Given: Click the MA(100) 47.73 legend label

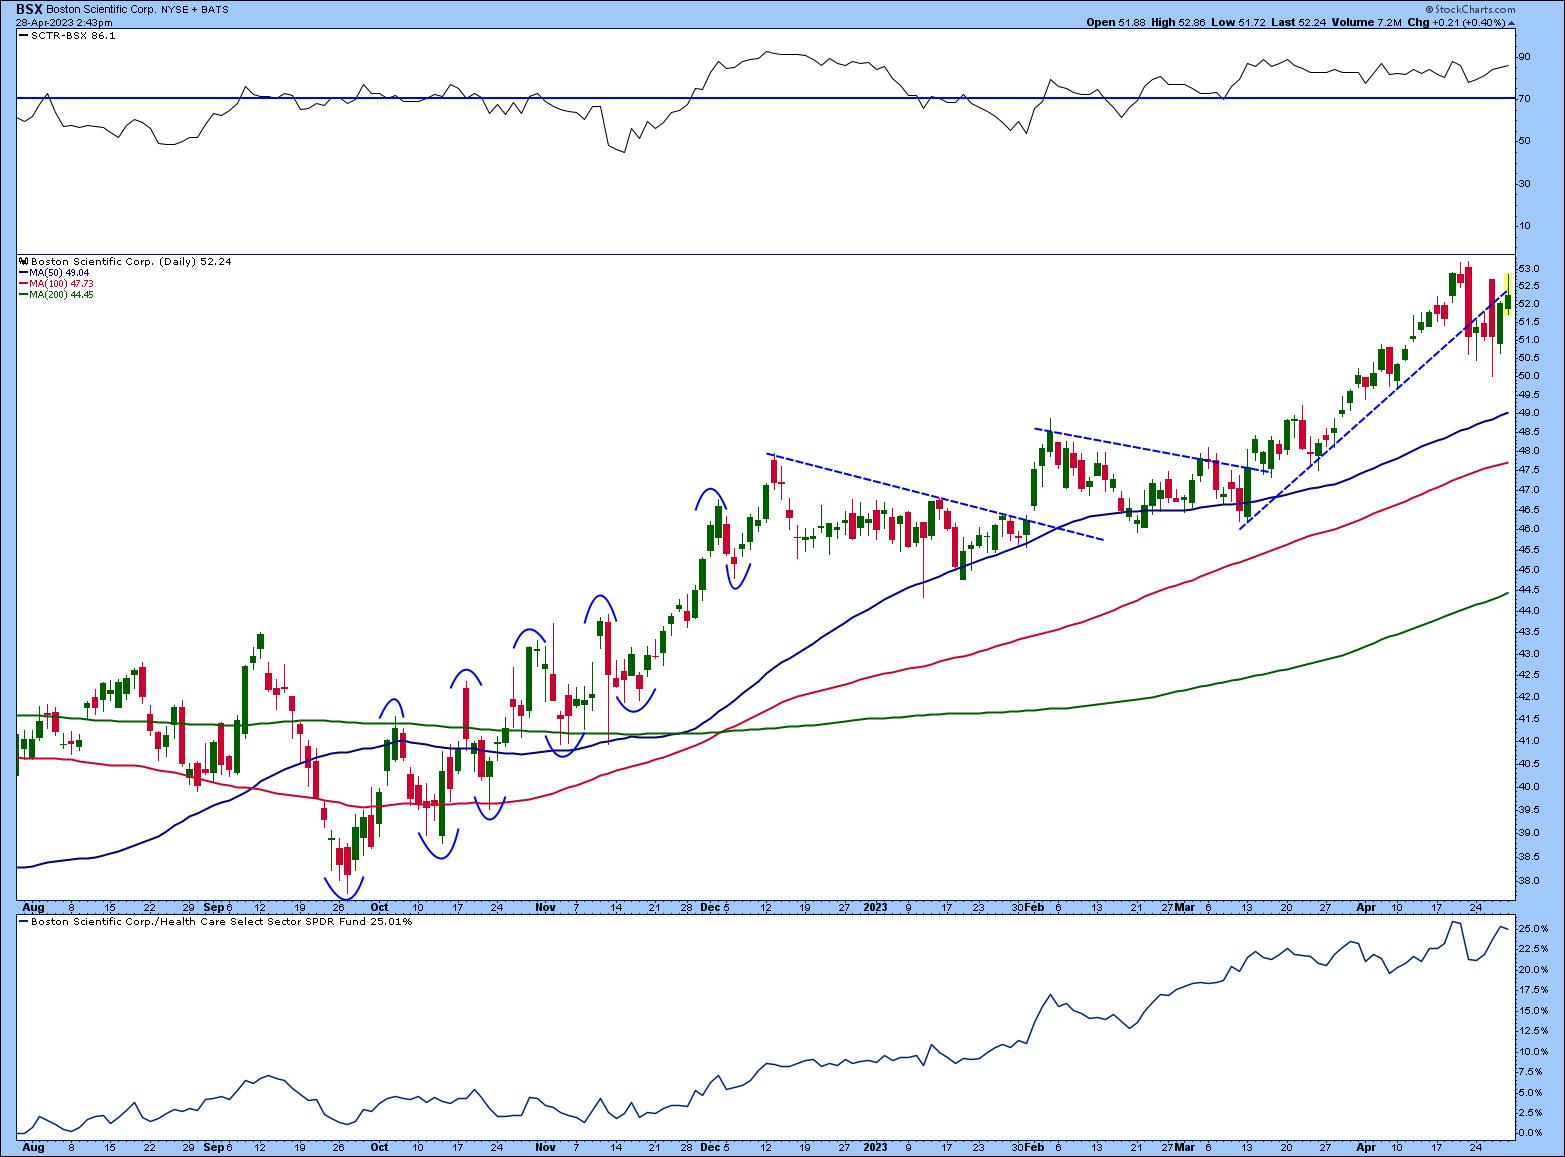Looking at the screenshot, I should pos(62,284).
